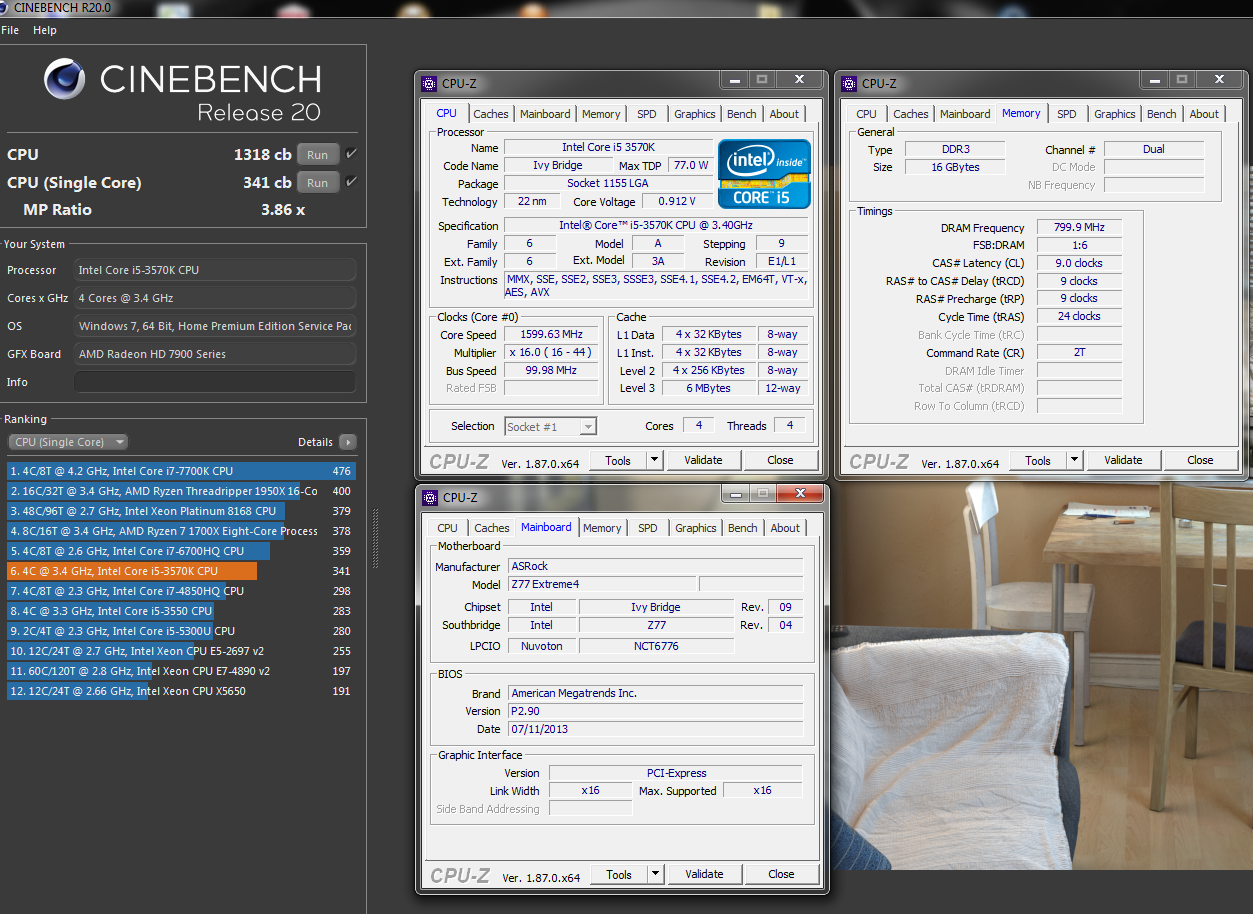This screenshot has width=1253, height=914.
Task: Click Tools button in Mainboard CPU-Z window
Action: pyautogui.click(x=619, y=874)
